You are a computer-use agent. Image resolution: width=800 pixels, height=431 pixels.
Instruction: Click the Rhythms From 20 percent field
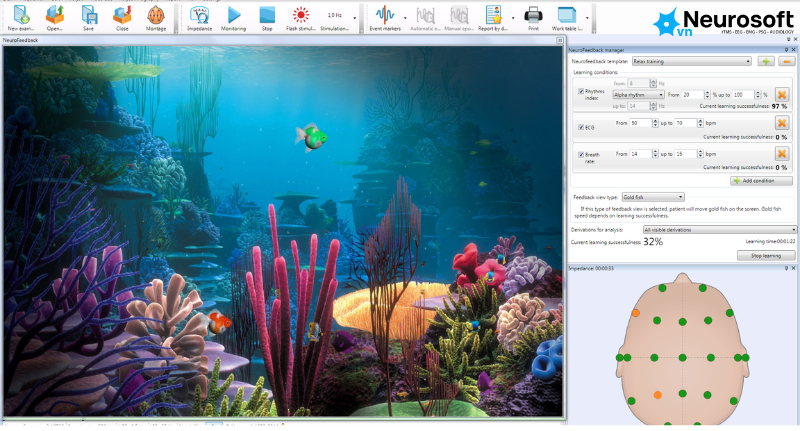tap(692, 95)
